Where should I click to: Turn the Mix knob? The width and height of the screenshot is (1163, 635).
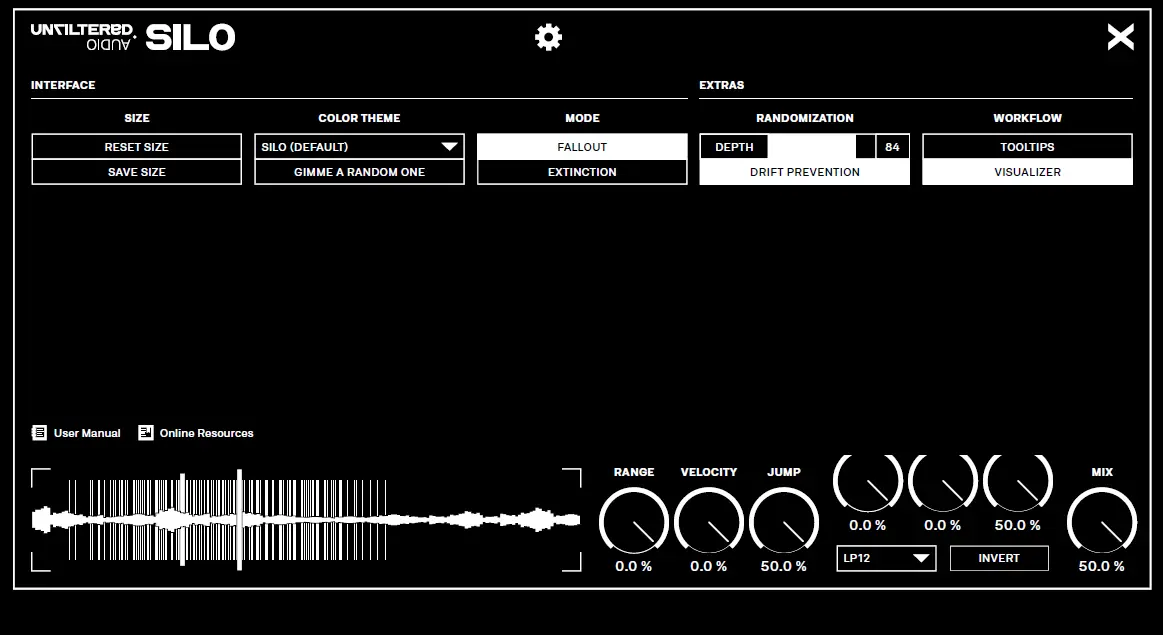[1102, 520]
